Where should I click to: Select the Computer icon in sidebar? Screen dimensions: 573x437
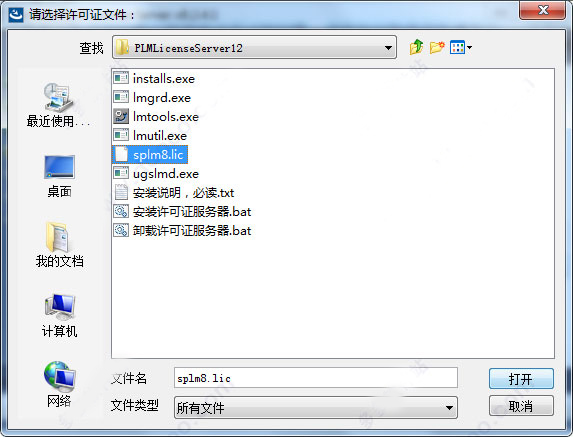click(59, 315)
